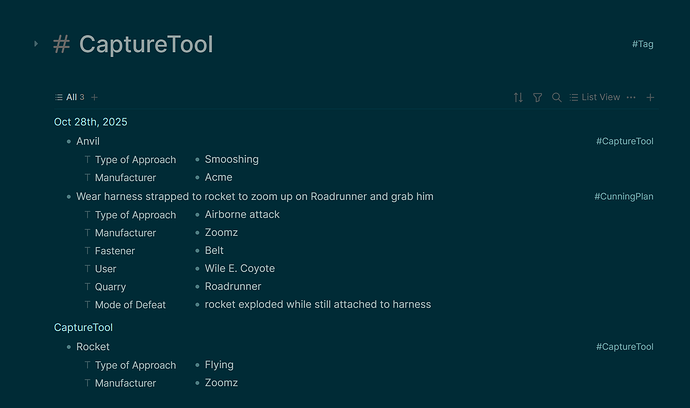Click the CaptureTool group heading
This screenshot has height=408, width=690.
coord(83,327)
